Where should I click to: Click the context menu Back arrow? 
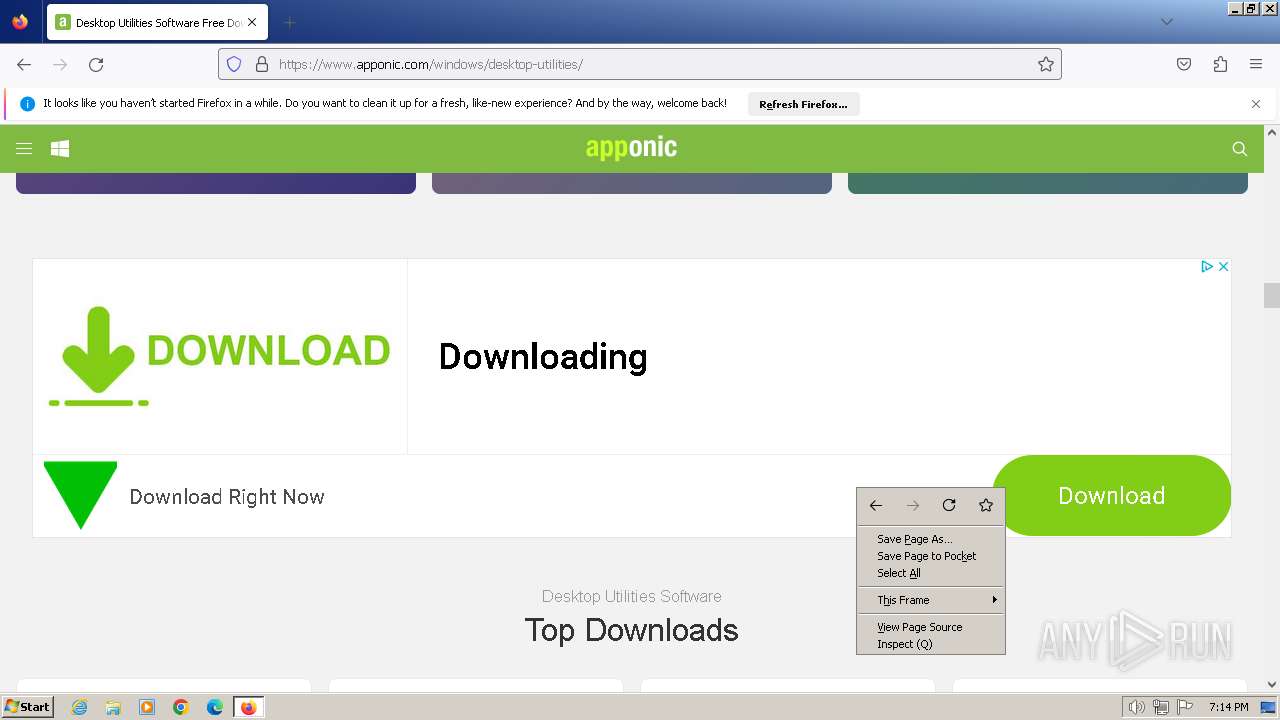point(876,505)
